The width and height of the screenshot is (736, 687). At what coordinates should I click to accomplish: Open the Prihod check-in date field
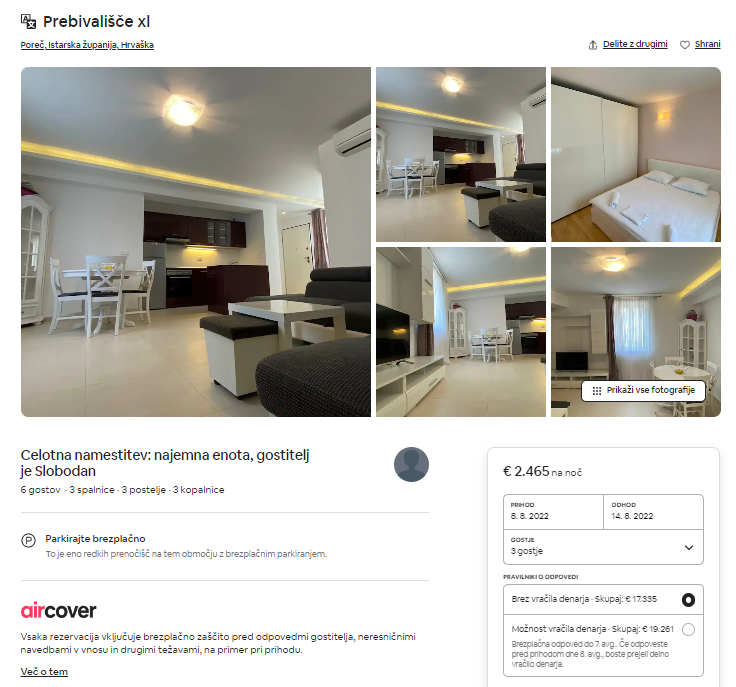(553, 511)
